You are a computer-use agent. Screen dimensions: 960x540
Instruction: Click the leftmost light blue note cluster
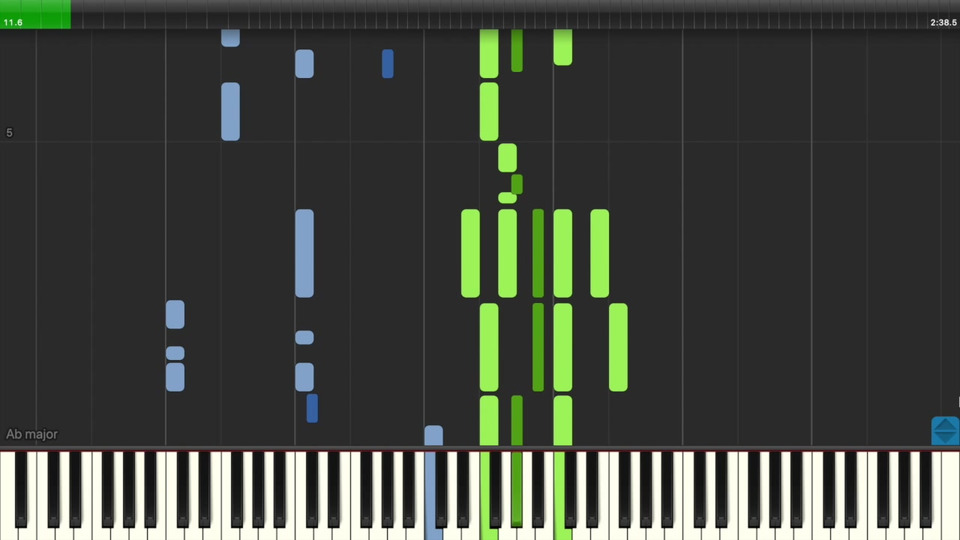tap(175, 346)
